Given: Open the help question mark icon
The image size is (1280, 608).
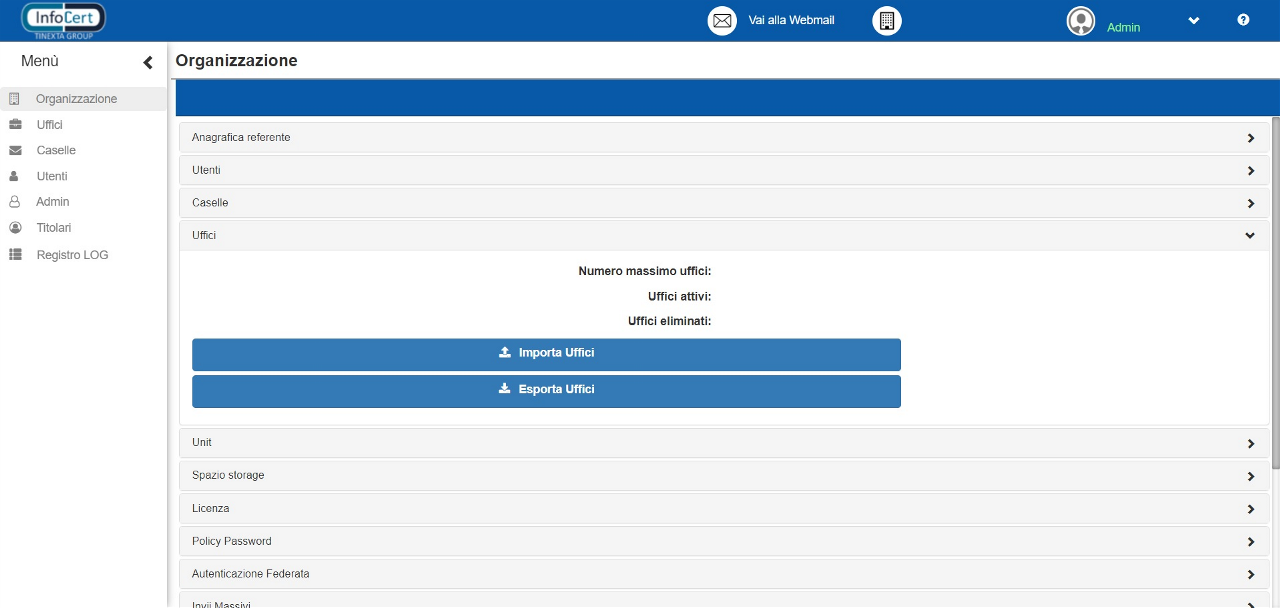Looking at the screenshot, I should 1243,20.
